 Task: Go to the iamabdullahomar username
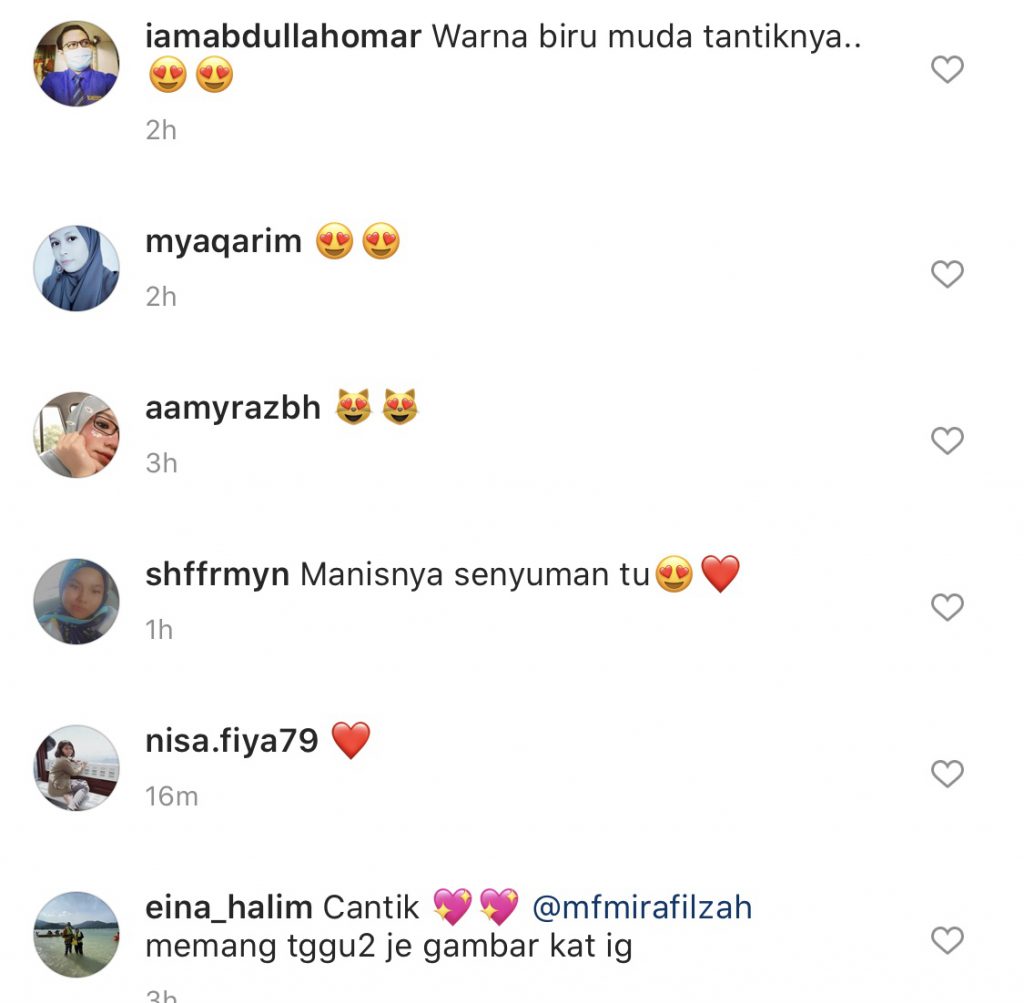[x=283, y=36]
